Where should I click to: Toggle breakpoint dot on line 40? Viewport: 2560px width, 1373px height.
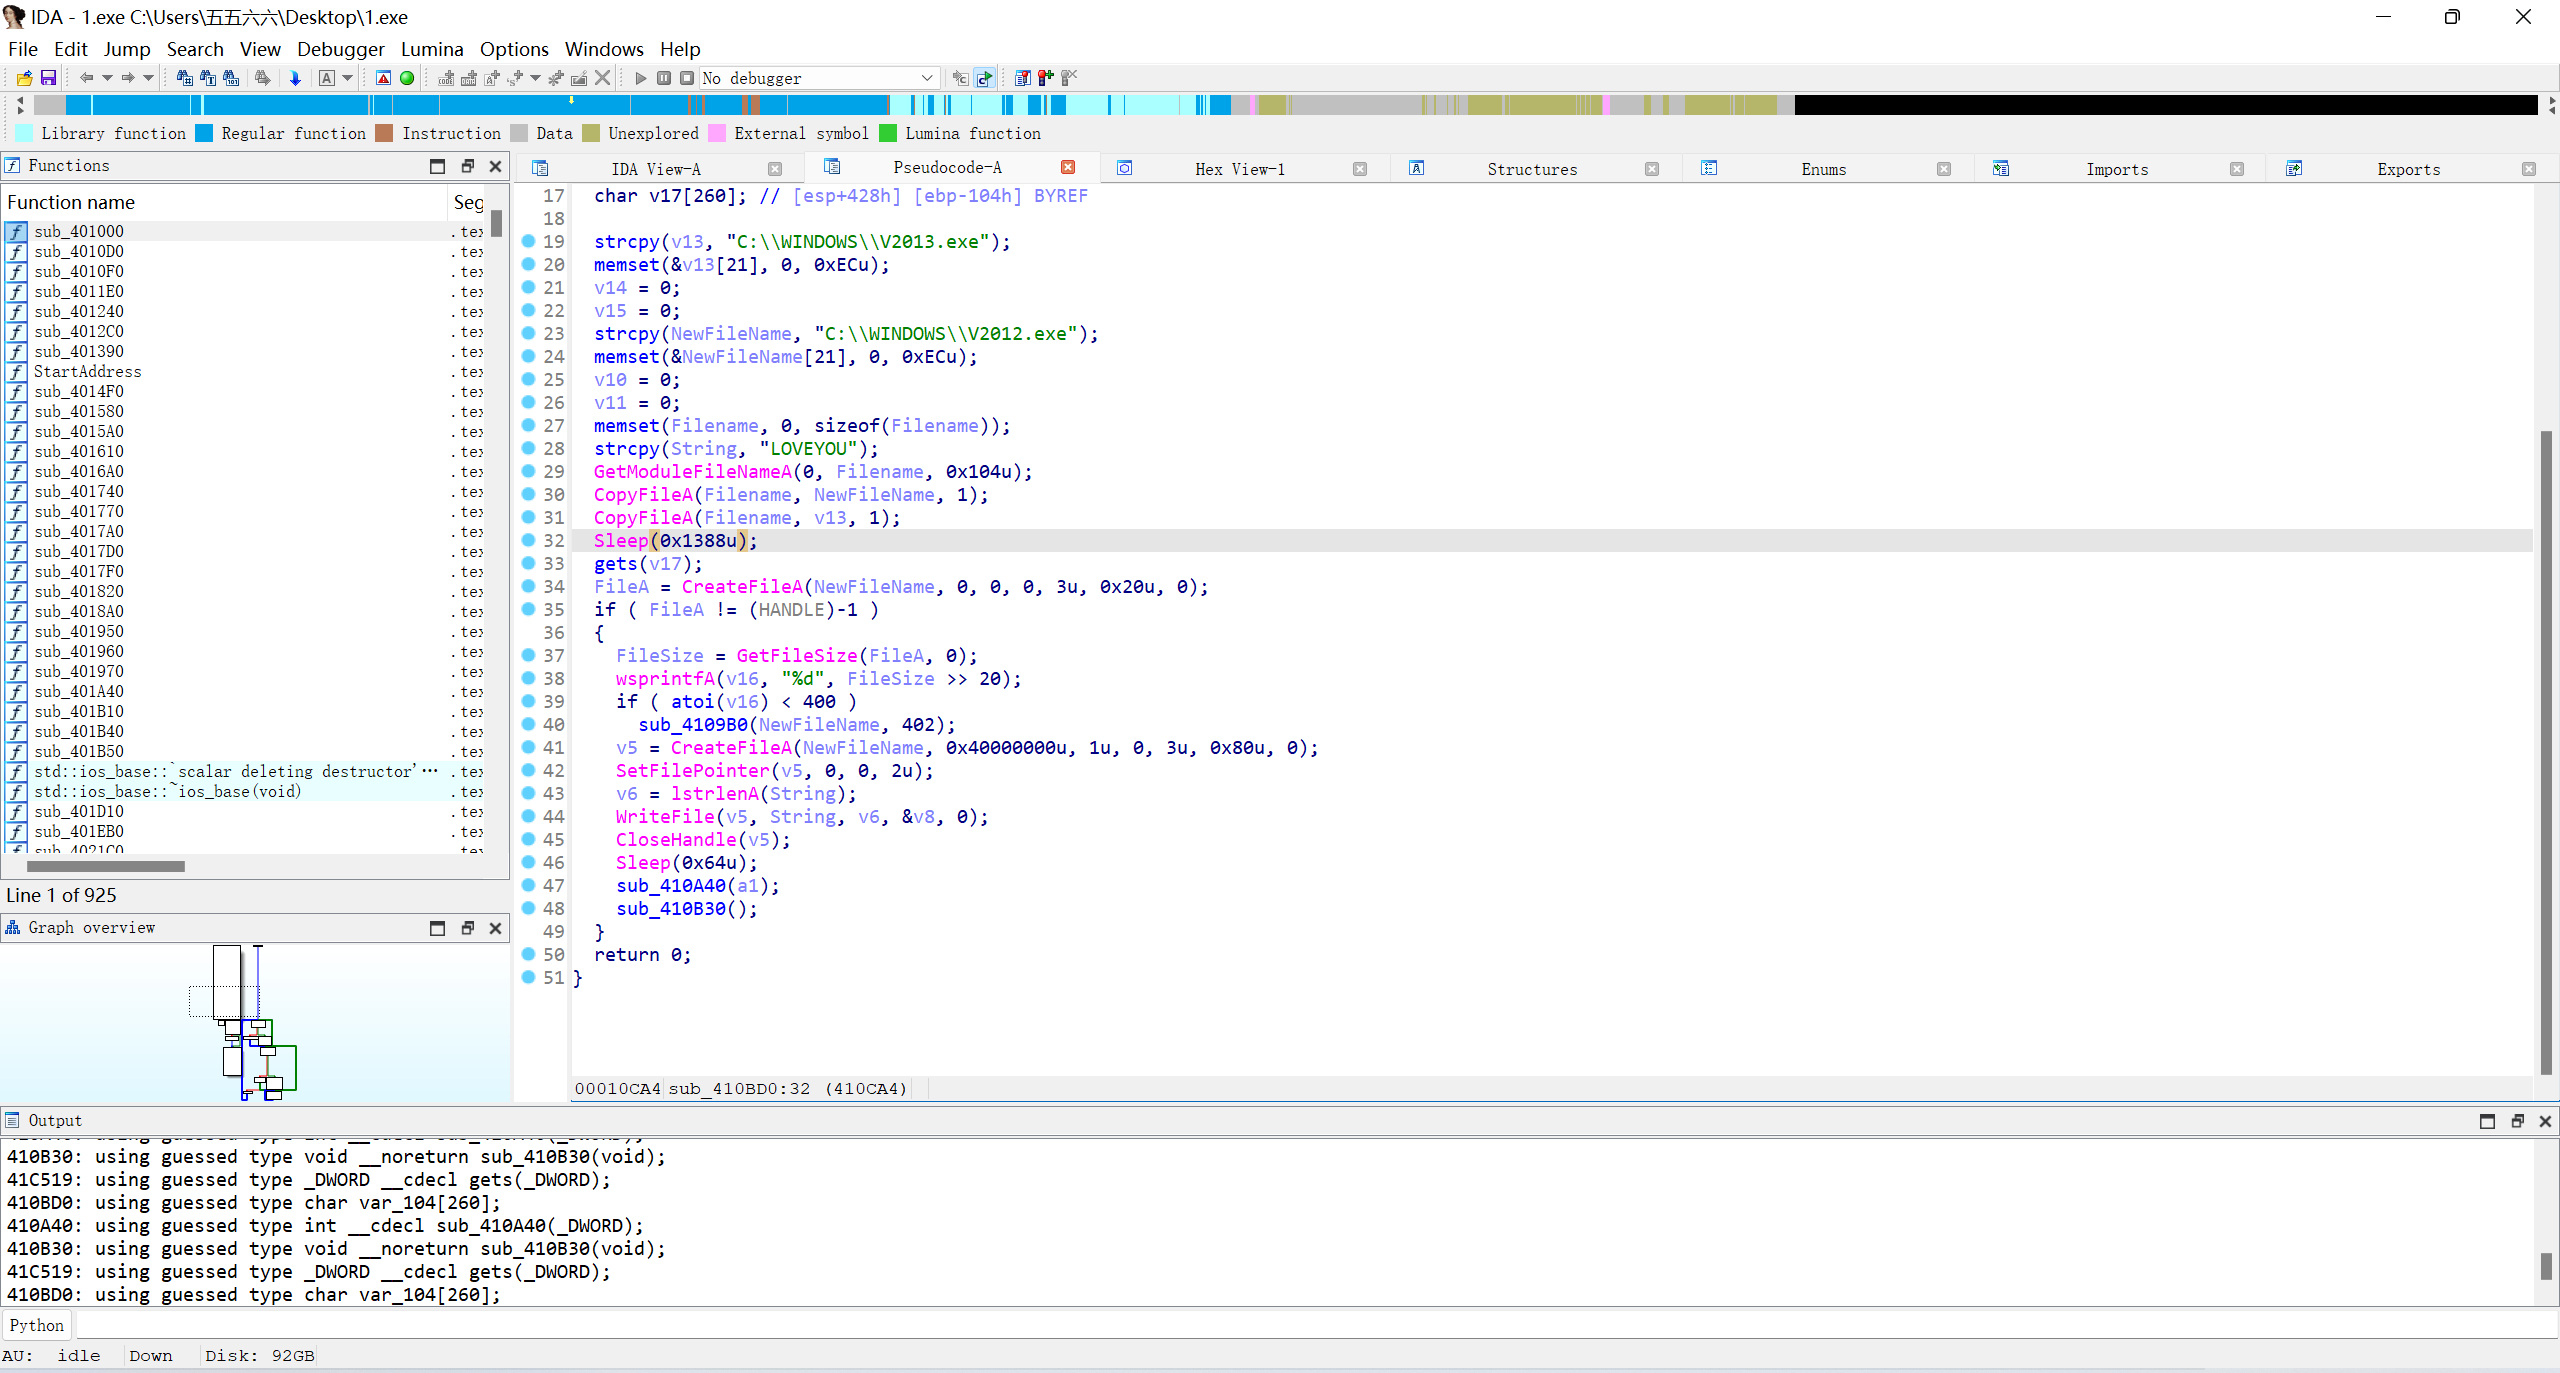coord(529,724)
